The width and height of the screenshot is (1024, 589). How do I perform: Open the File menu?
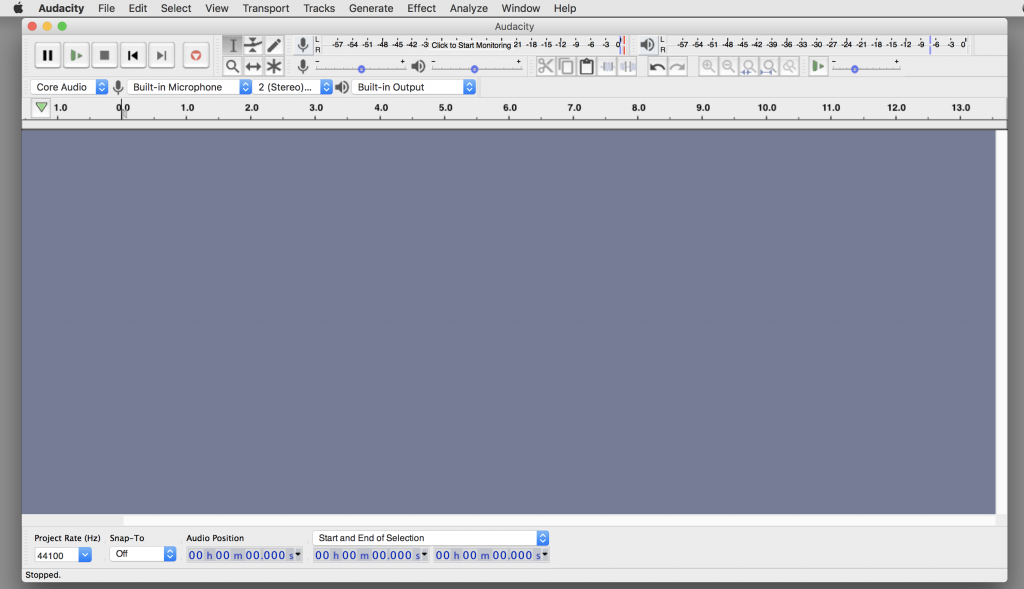tap(106, 8)
